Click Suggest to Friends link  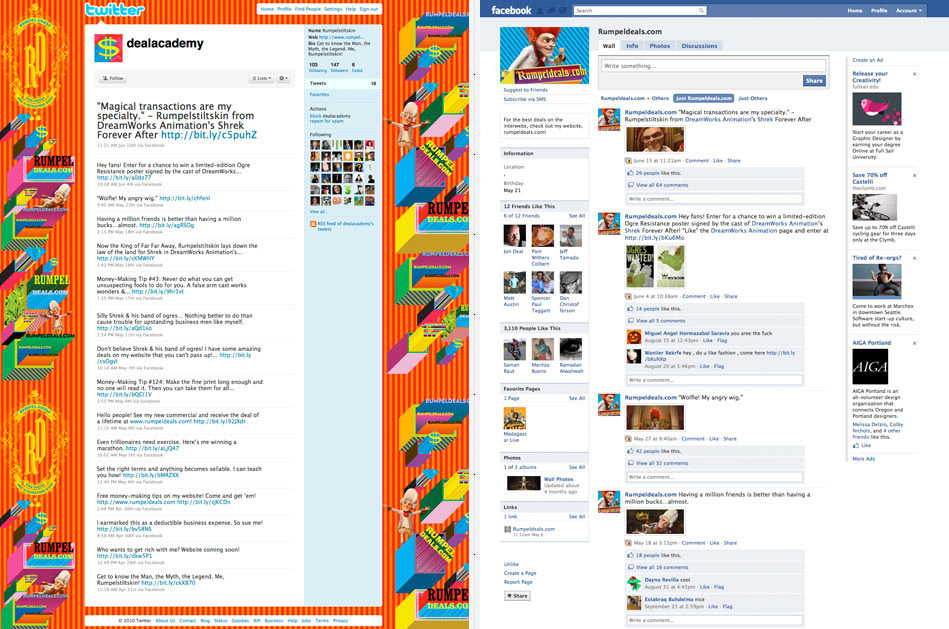[x=525, y=90]
